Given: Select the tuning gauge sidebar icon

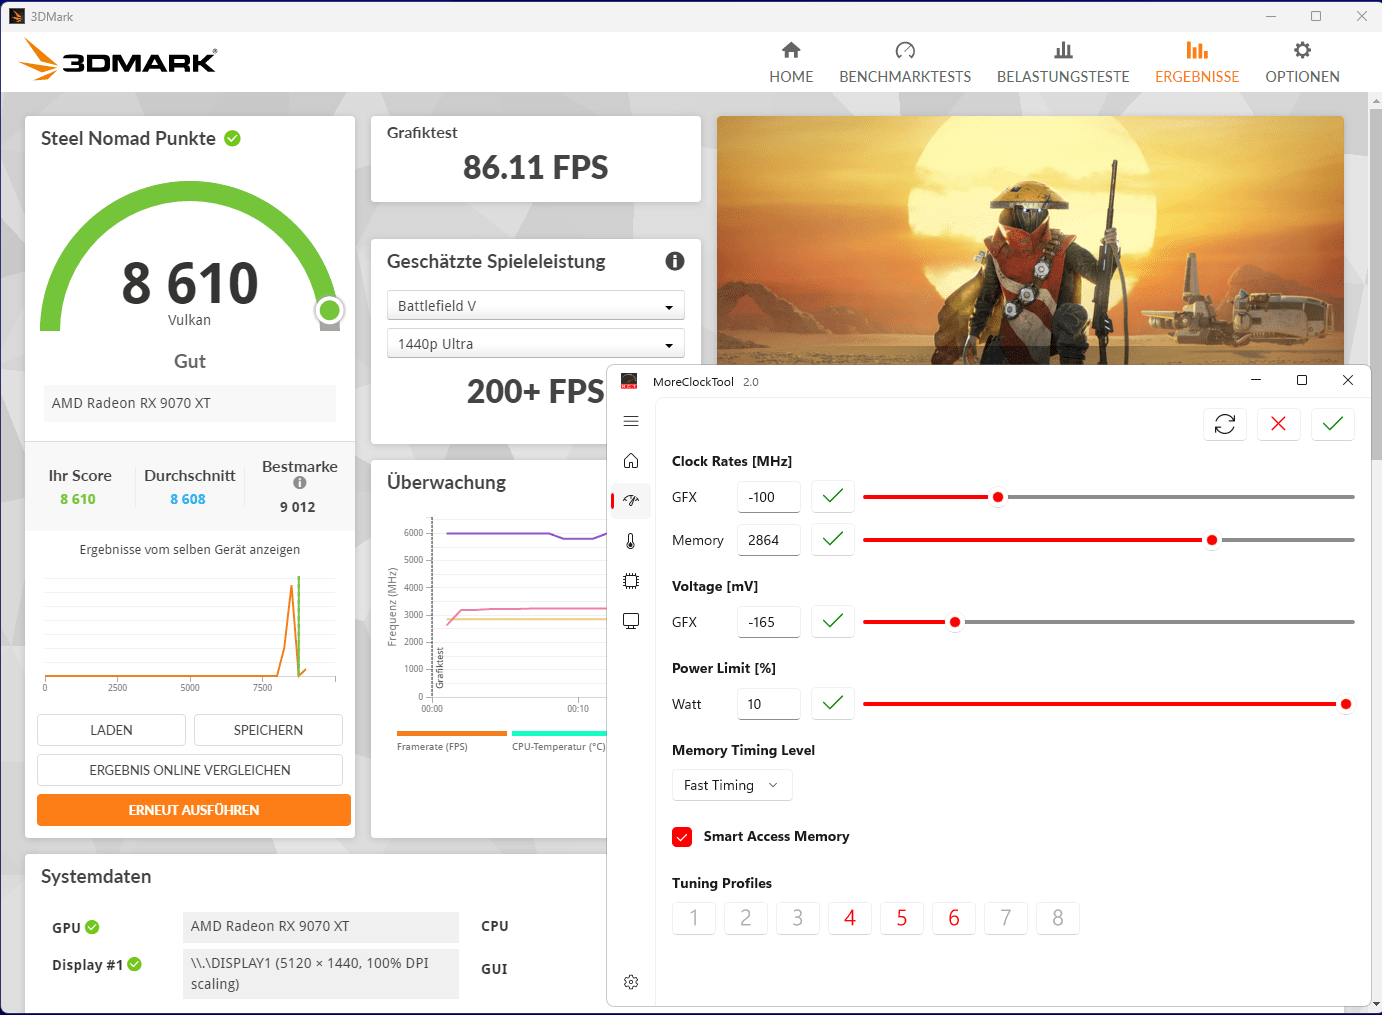Looking at the screenshot, I should click(x=631, y=501).
